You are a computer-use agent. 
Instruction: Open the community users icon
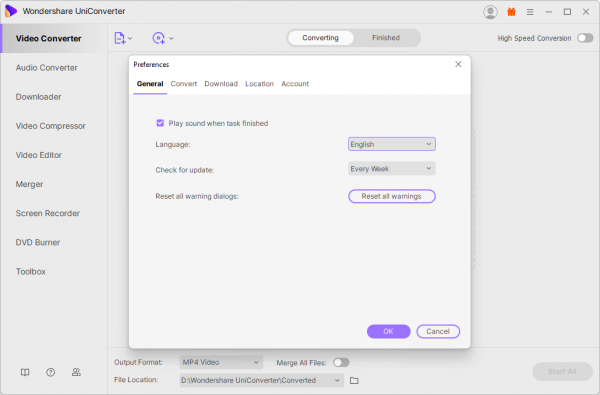click(76, 372)
